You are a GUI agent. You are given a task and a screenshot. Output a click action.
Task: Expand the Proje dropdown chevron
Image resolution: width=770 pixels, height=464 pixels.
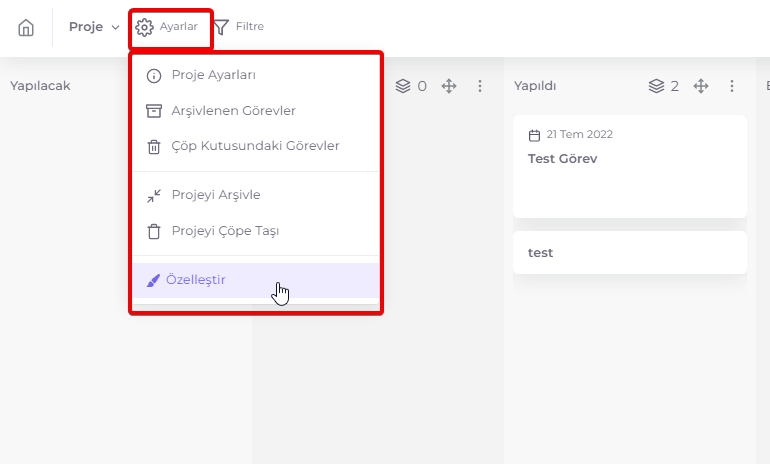[x=115, y=27]
